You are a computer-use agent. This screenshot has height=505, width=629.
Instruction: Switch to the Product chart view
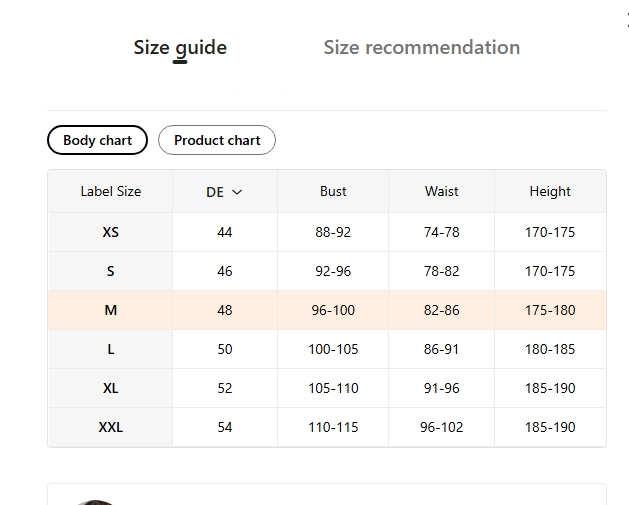coord(217,140)
